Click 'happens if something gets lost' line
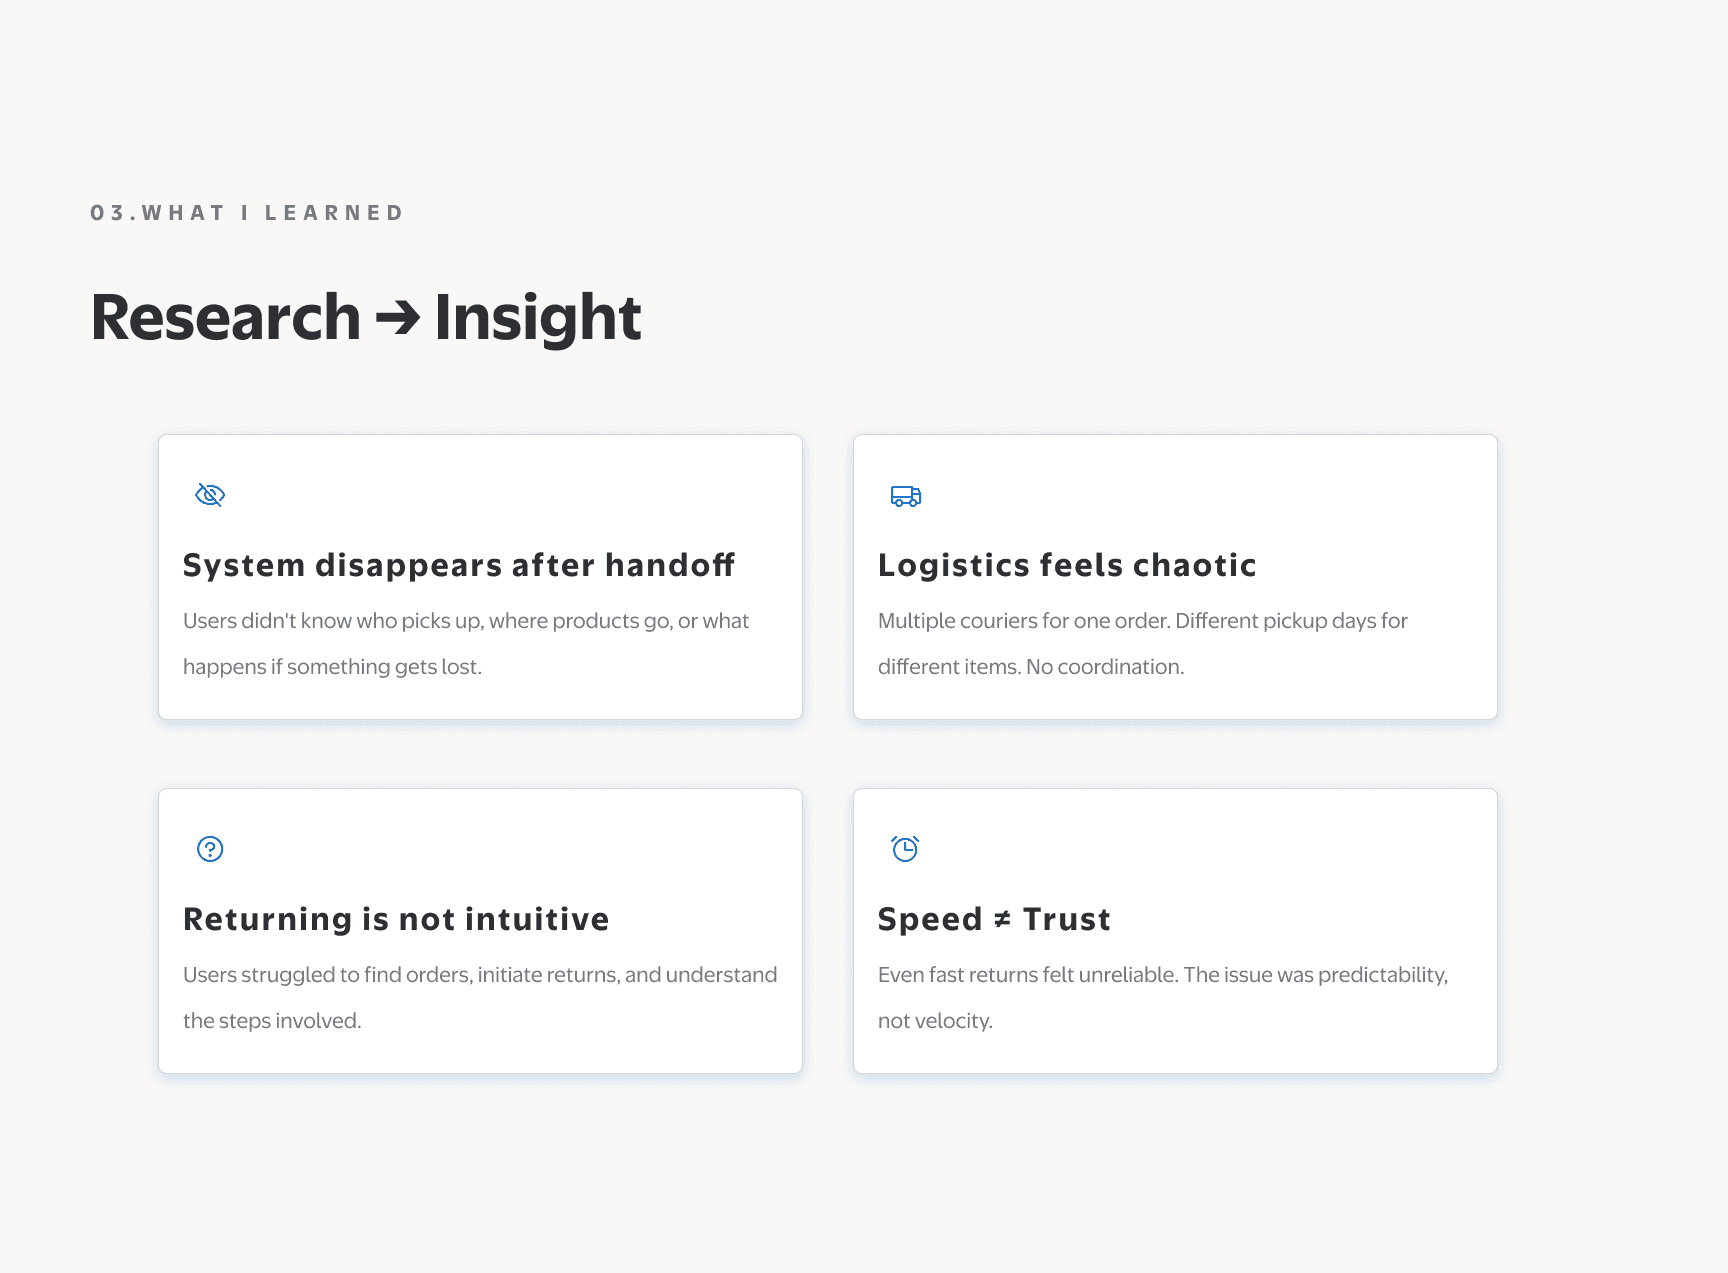The image size is (1728, 1273). pos(332,667)
